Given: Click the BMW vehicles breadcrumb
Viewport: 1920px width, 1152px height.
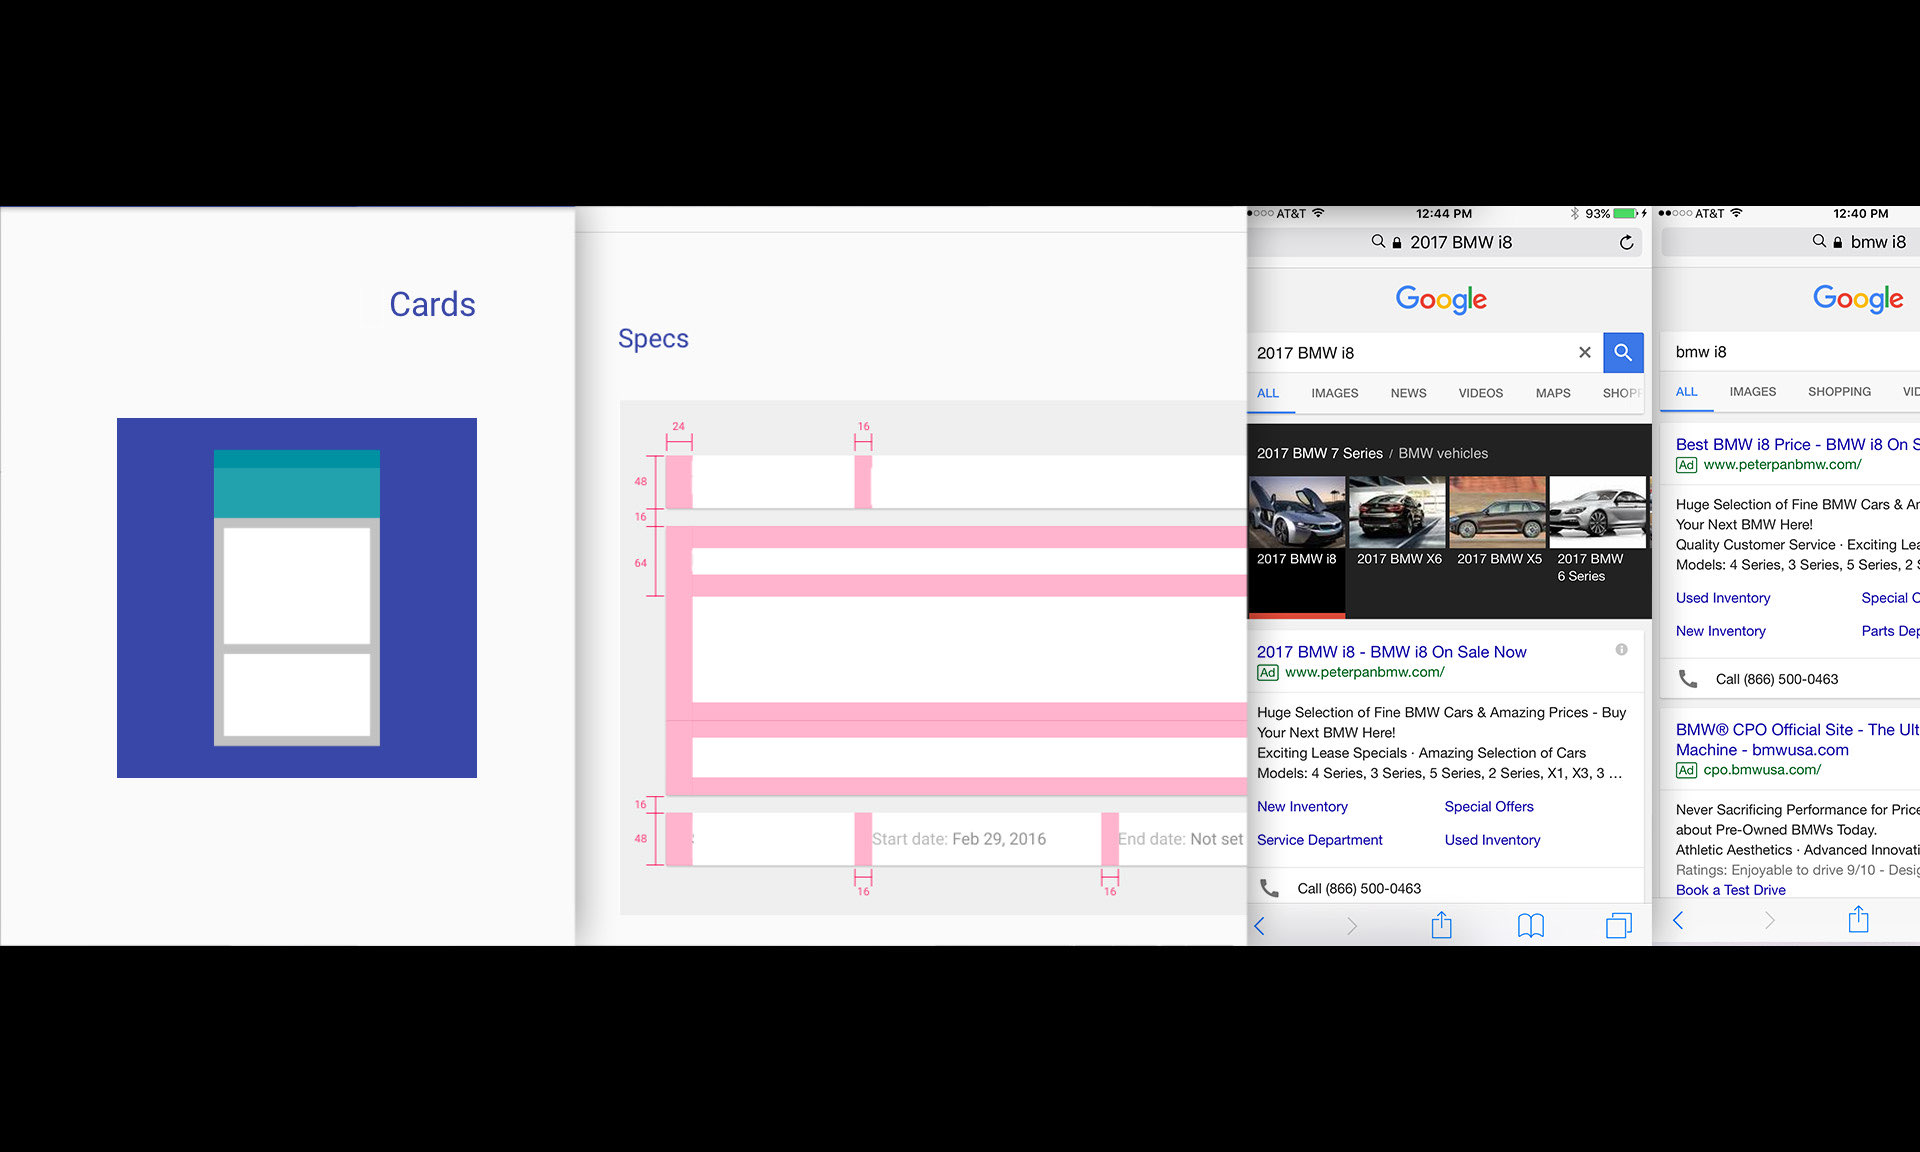Looking at the screenshot, I should pos(1443,453).
